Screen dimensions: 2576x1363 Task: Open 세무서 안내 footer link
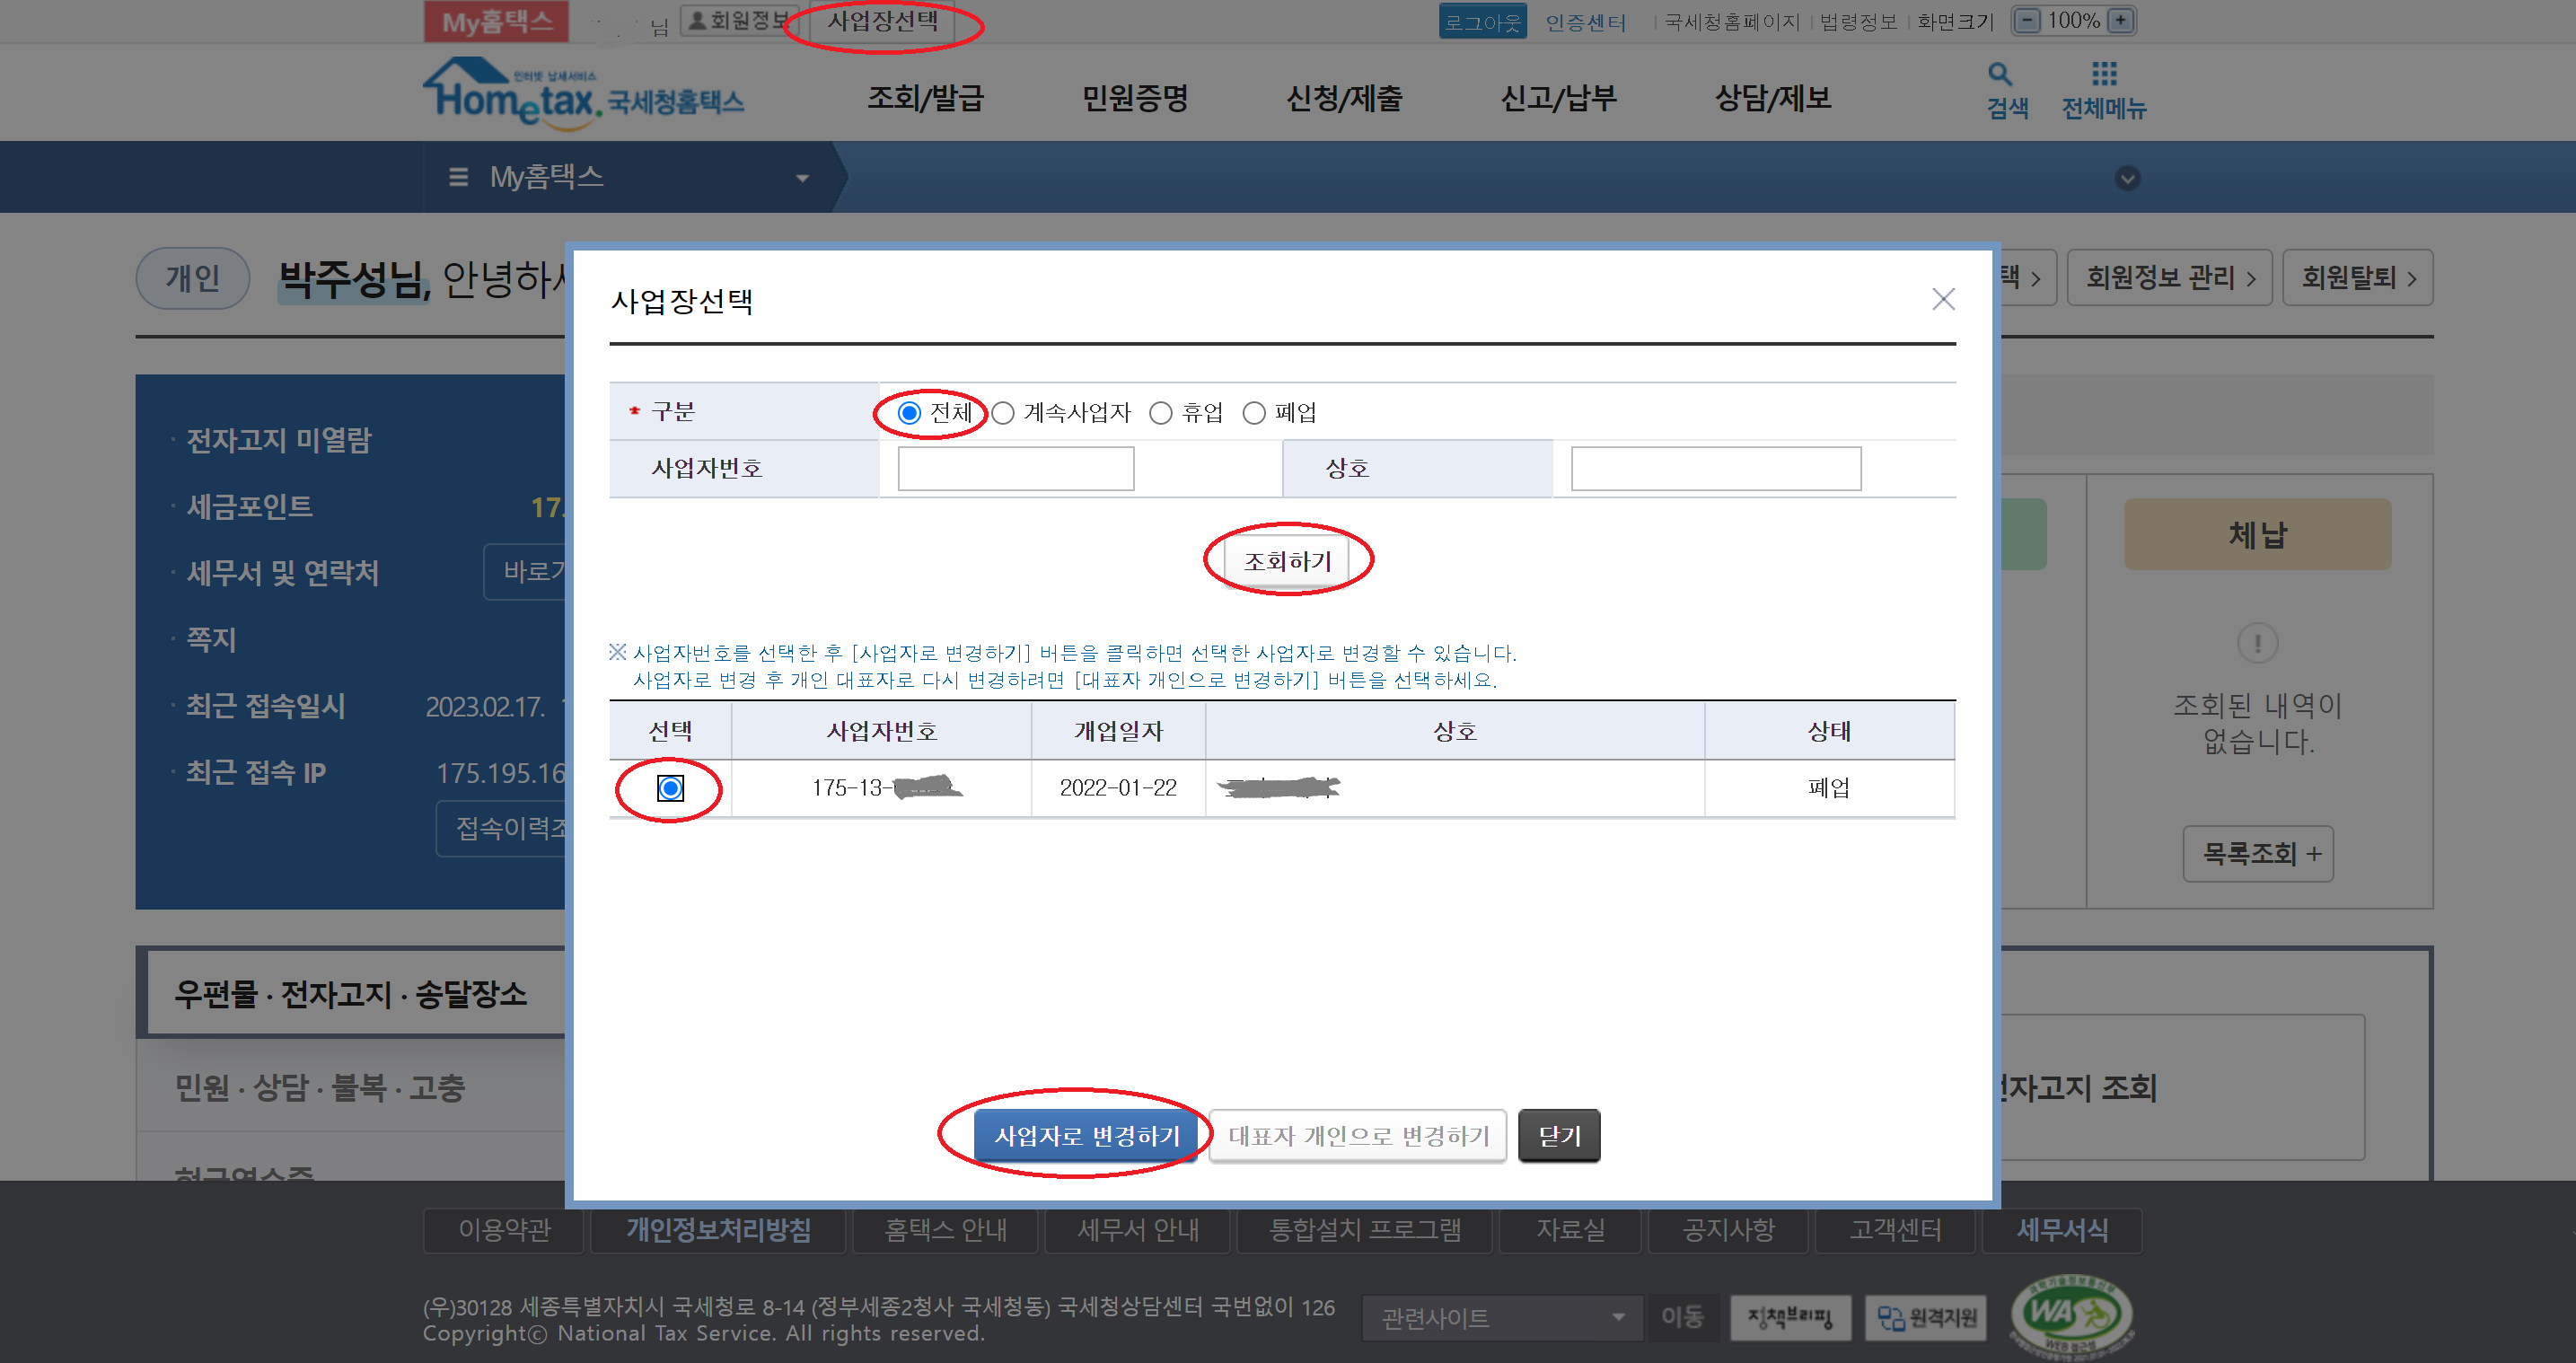point(1137,1230)
